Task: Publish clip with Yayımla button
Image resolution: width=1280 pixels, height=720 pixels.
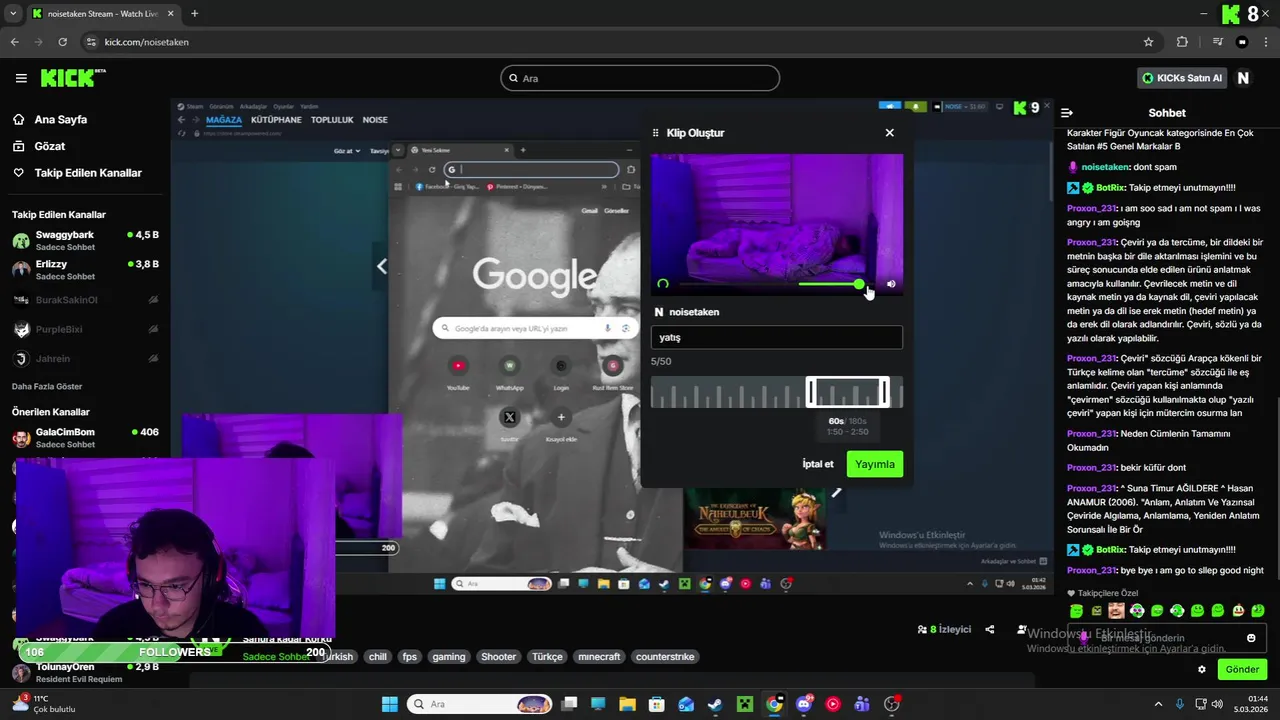Action: pos(875,464)
